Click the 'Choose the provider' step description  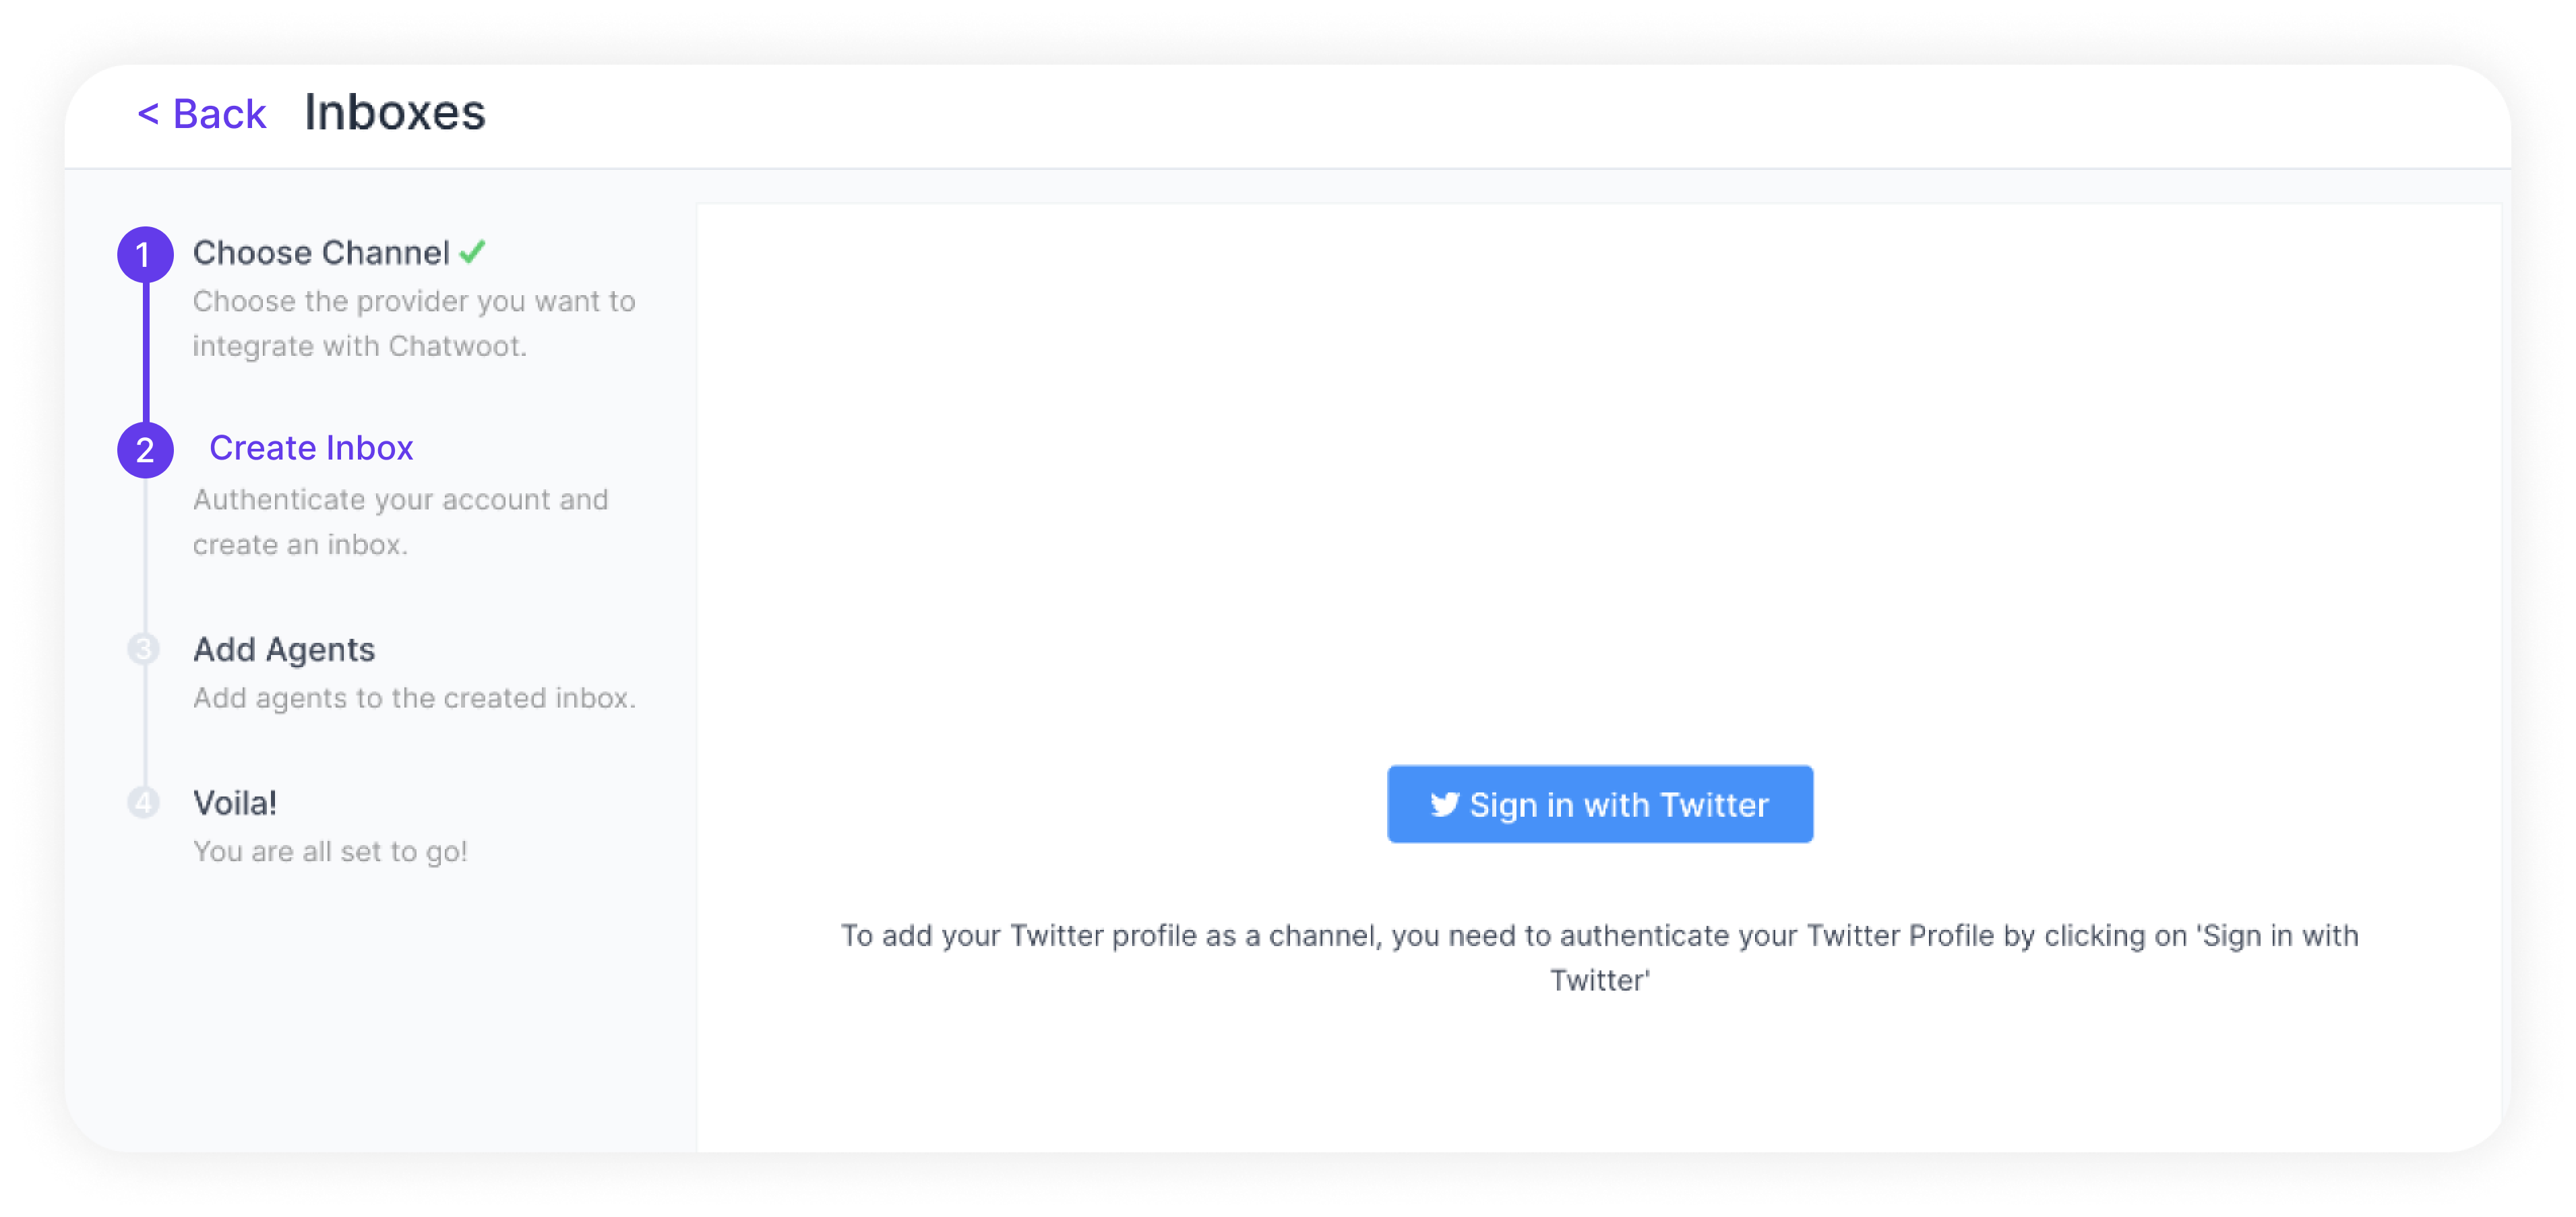tap(414, 323)
